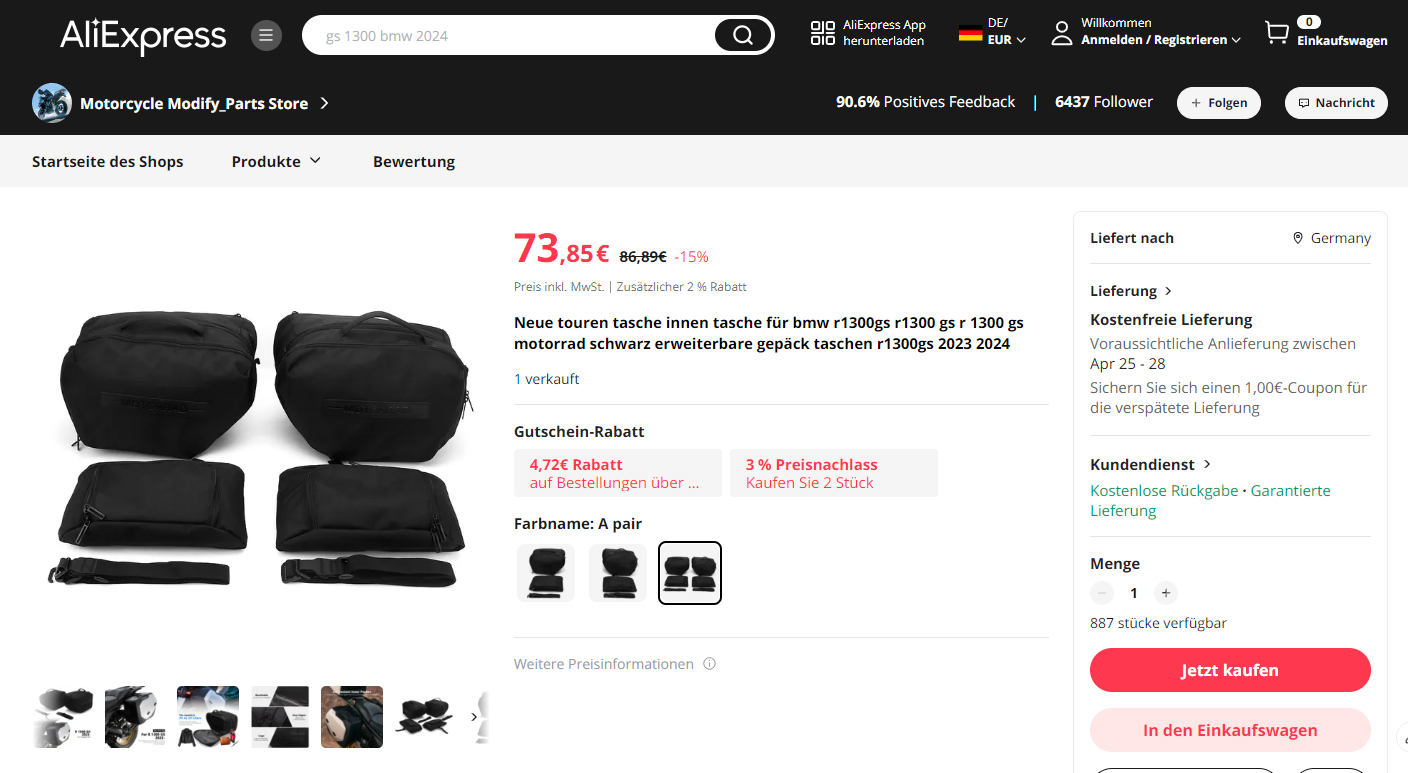Open the hamburger categories menu icon
This screenshot has width=1408, height=773.
(266, 36)
